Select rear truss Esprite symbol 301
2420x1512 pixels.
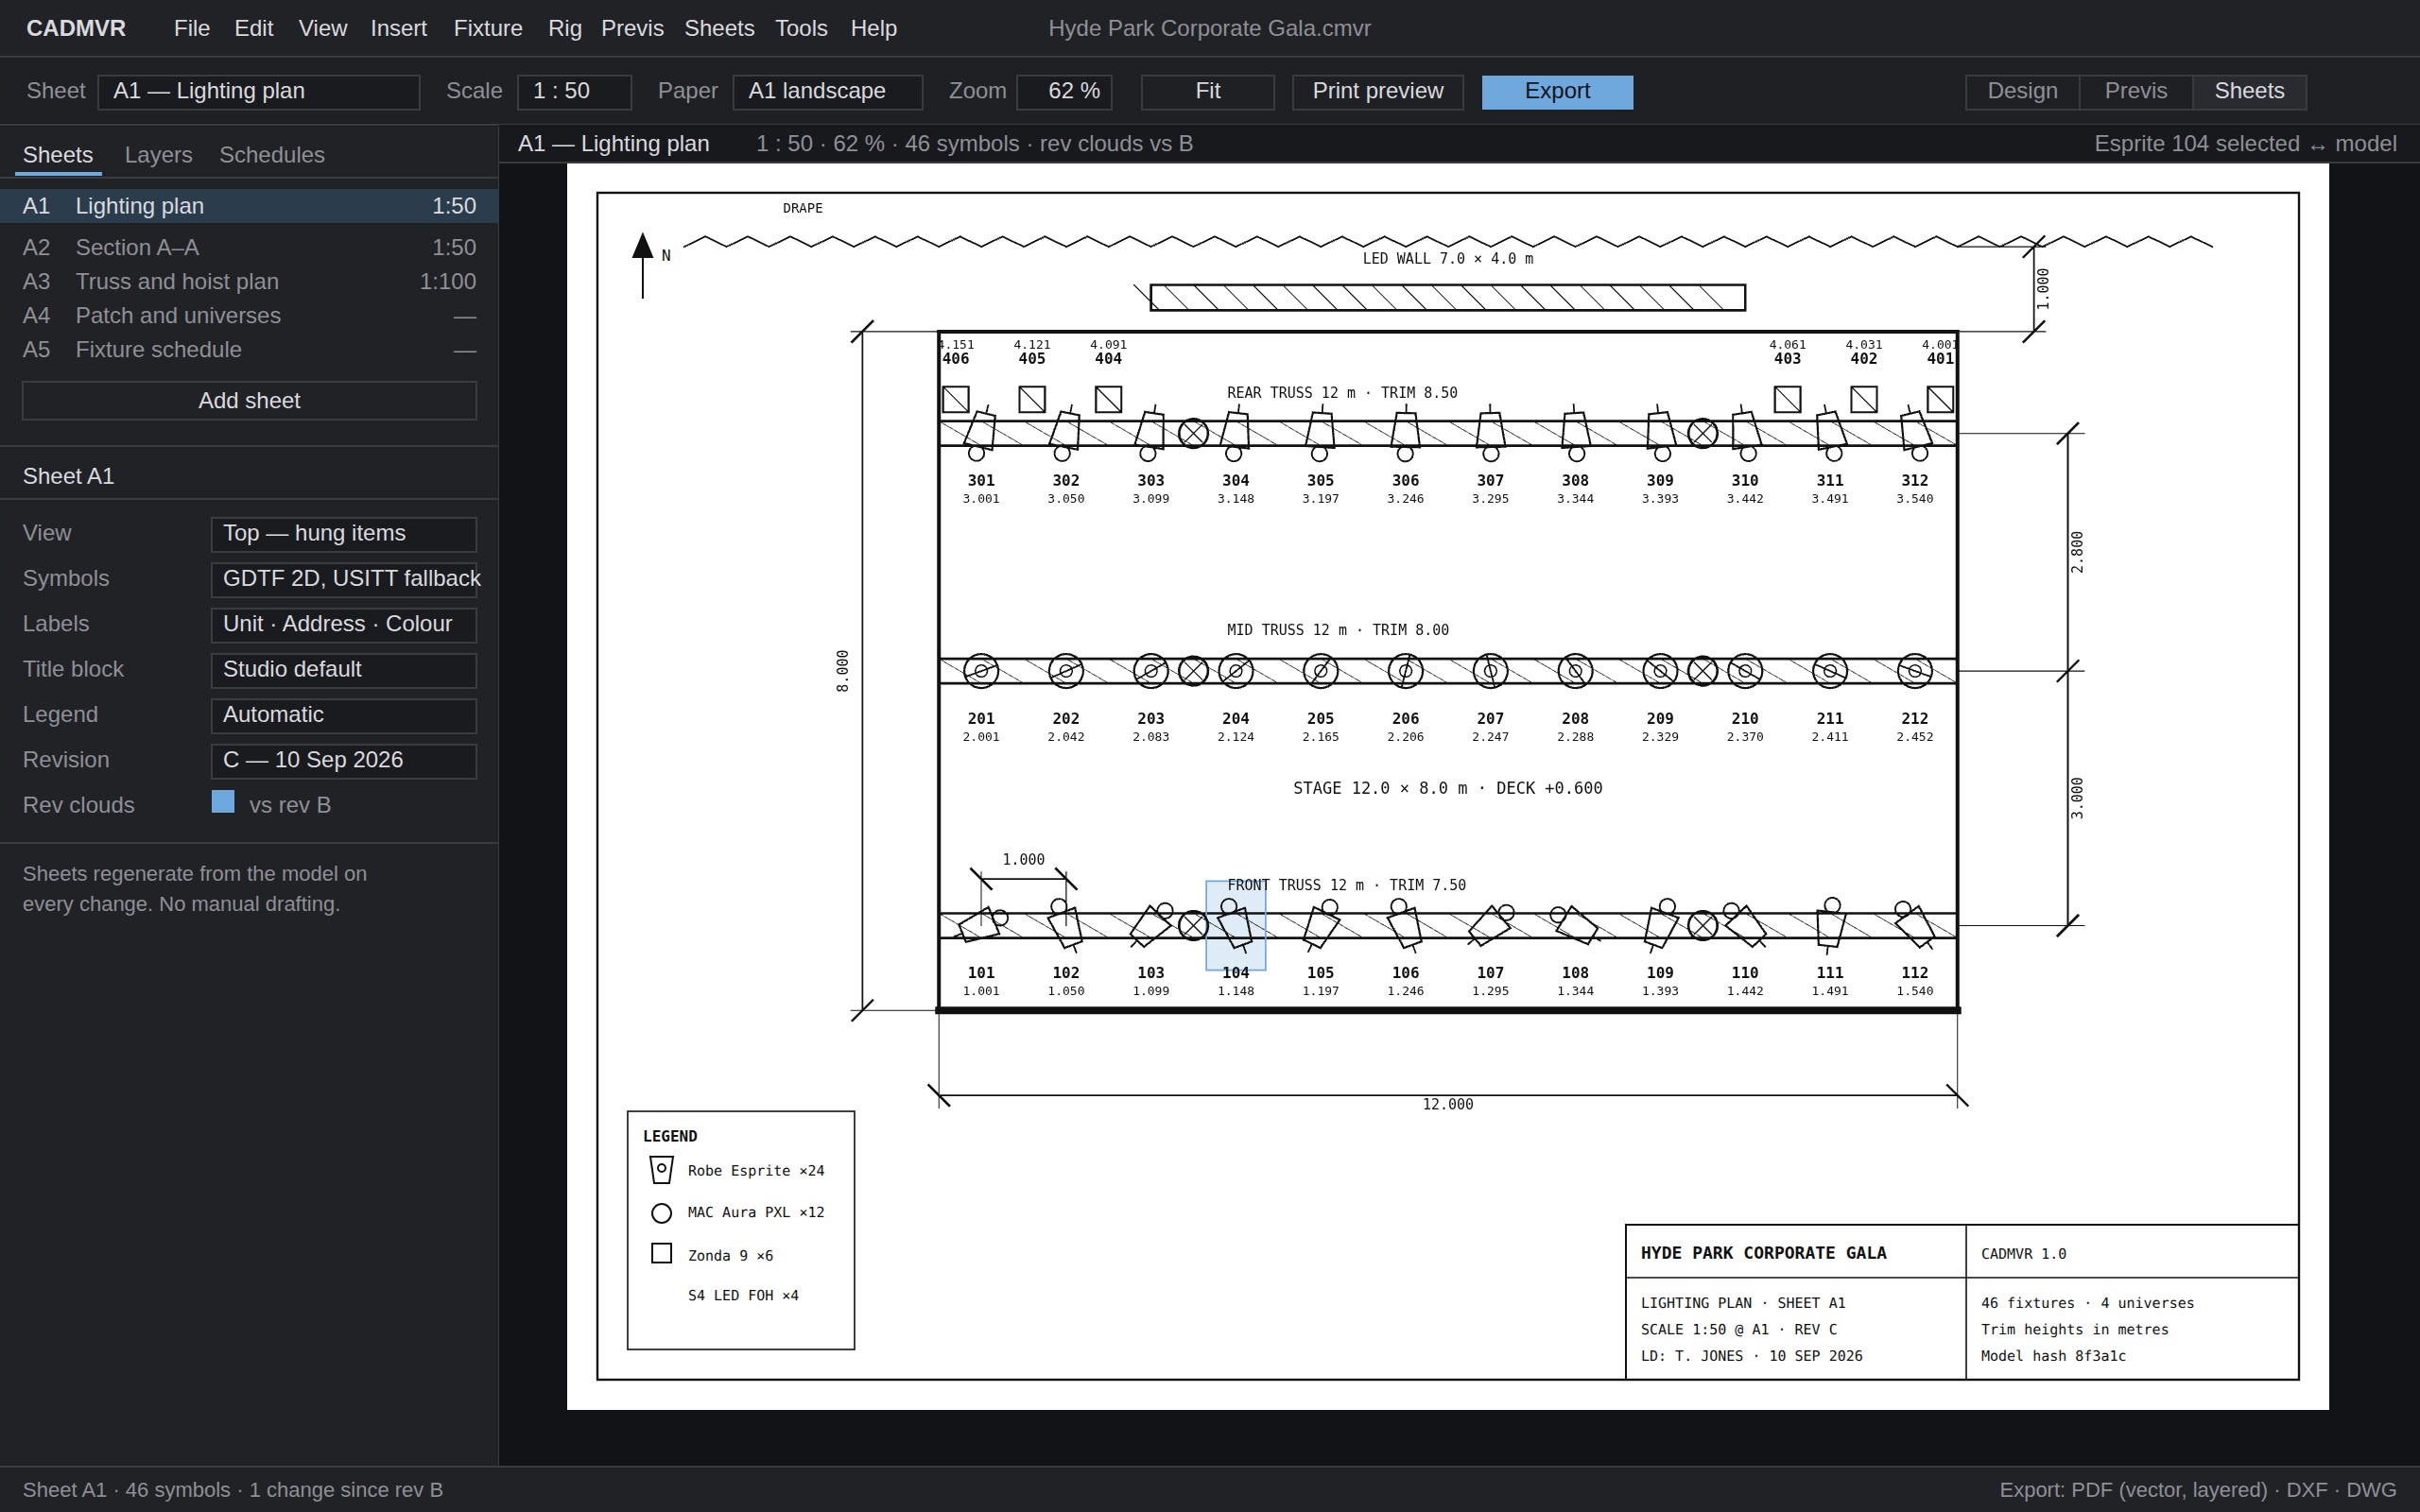pyautogui.click(x=980, y=432)
